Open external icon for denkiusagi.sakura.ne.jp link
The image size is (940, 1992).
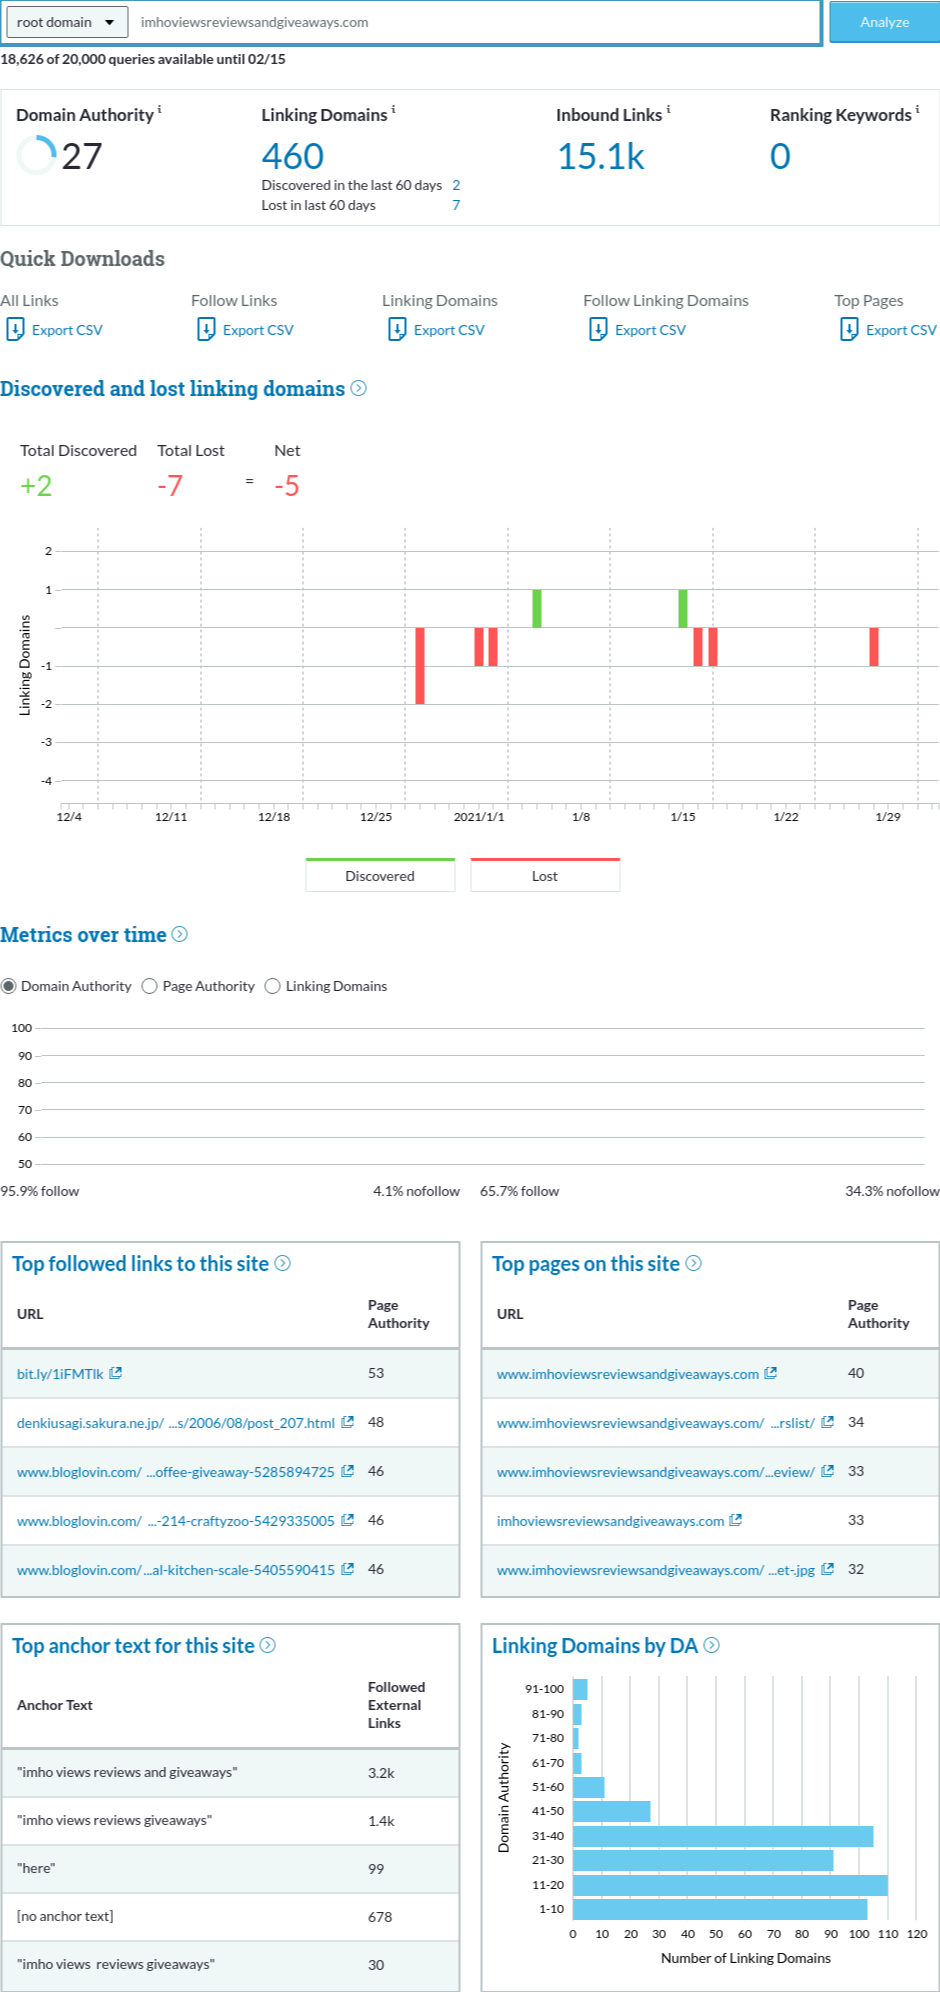(347, 1422)
